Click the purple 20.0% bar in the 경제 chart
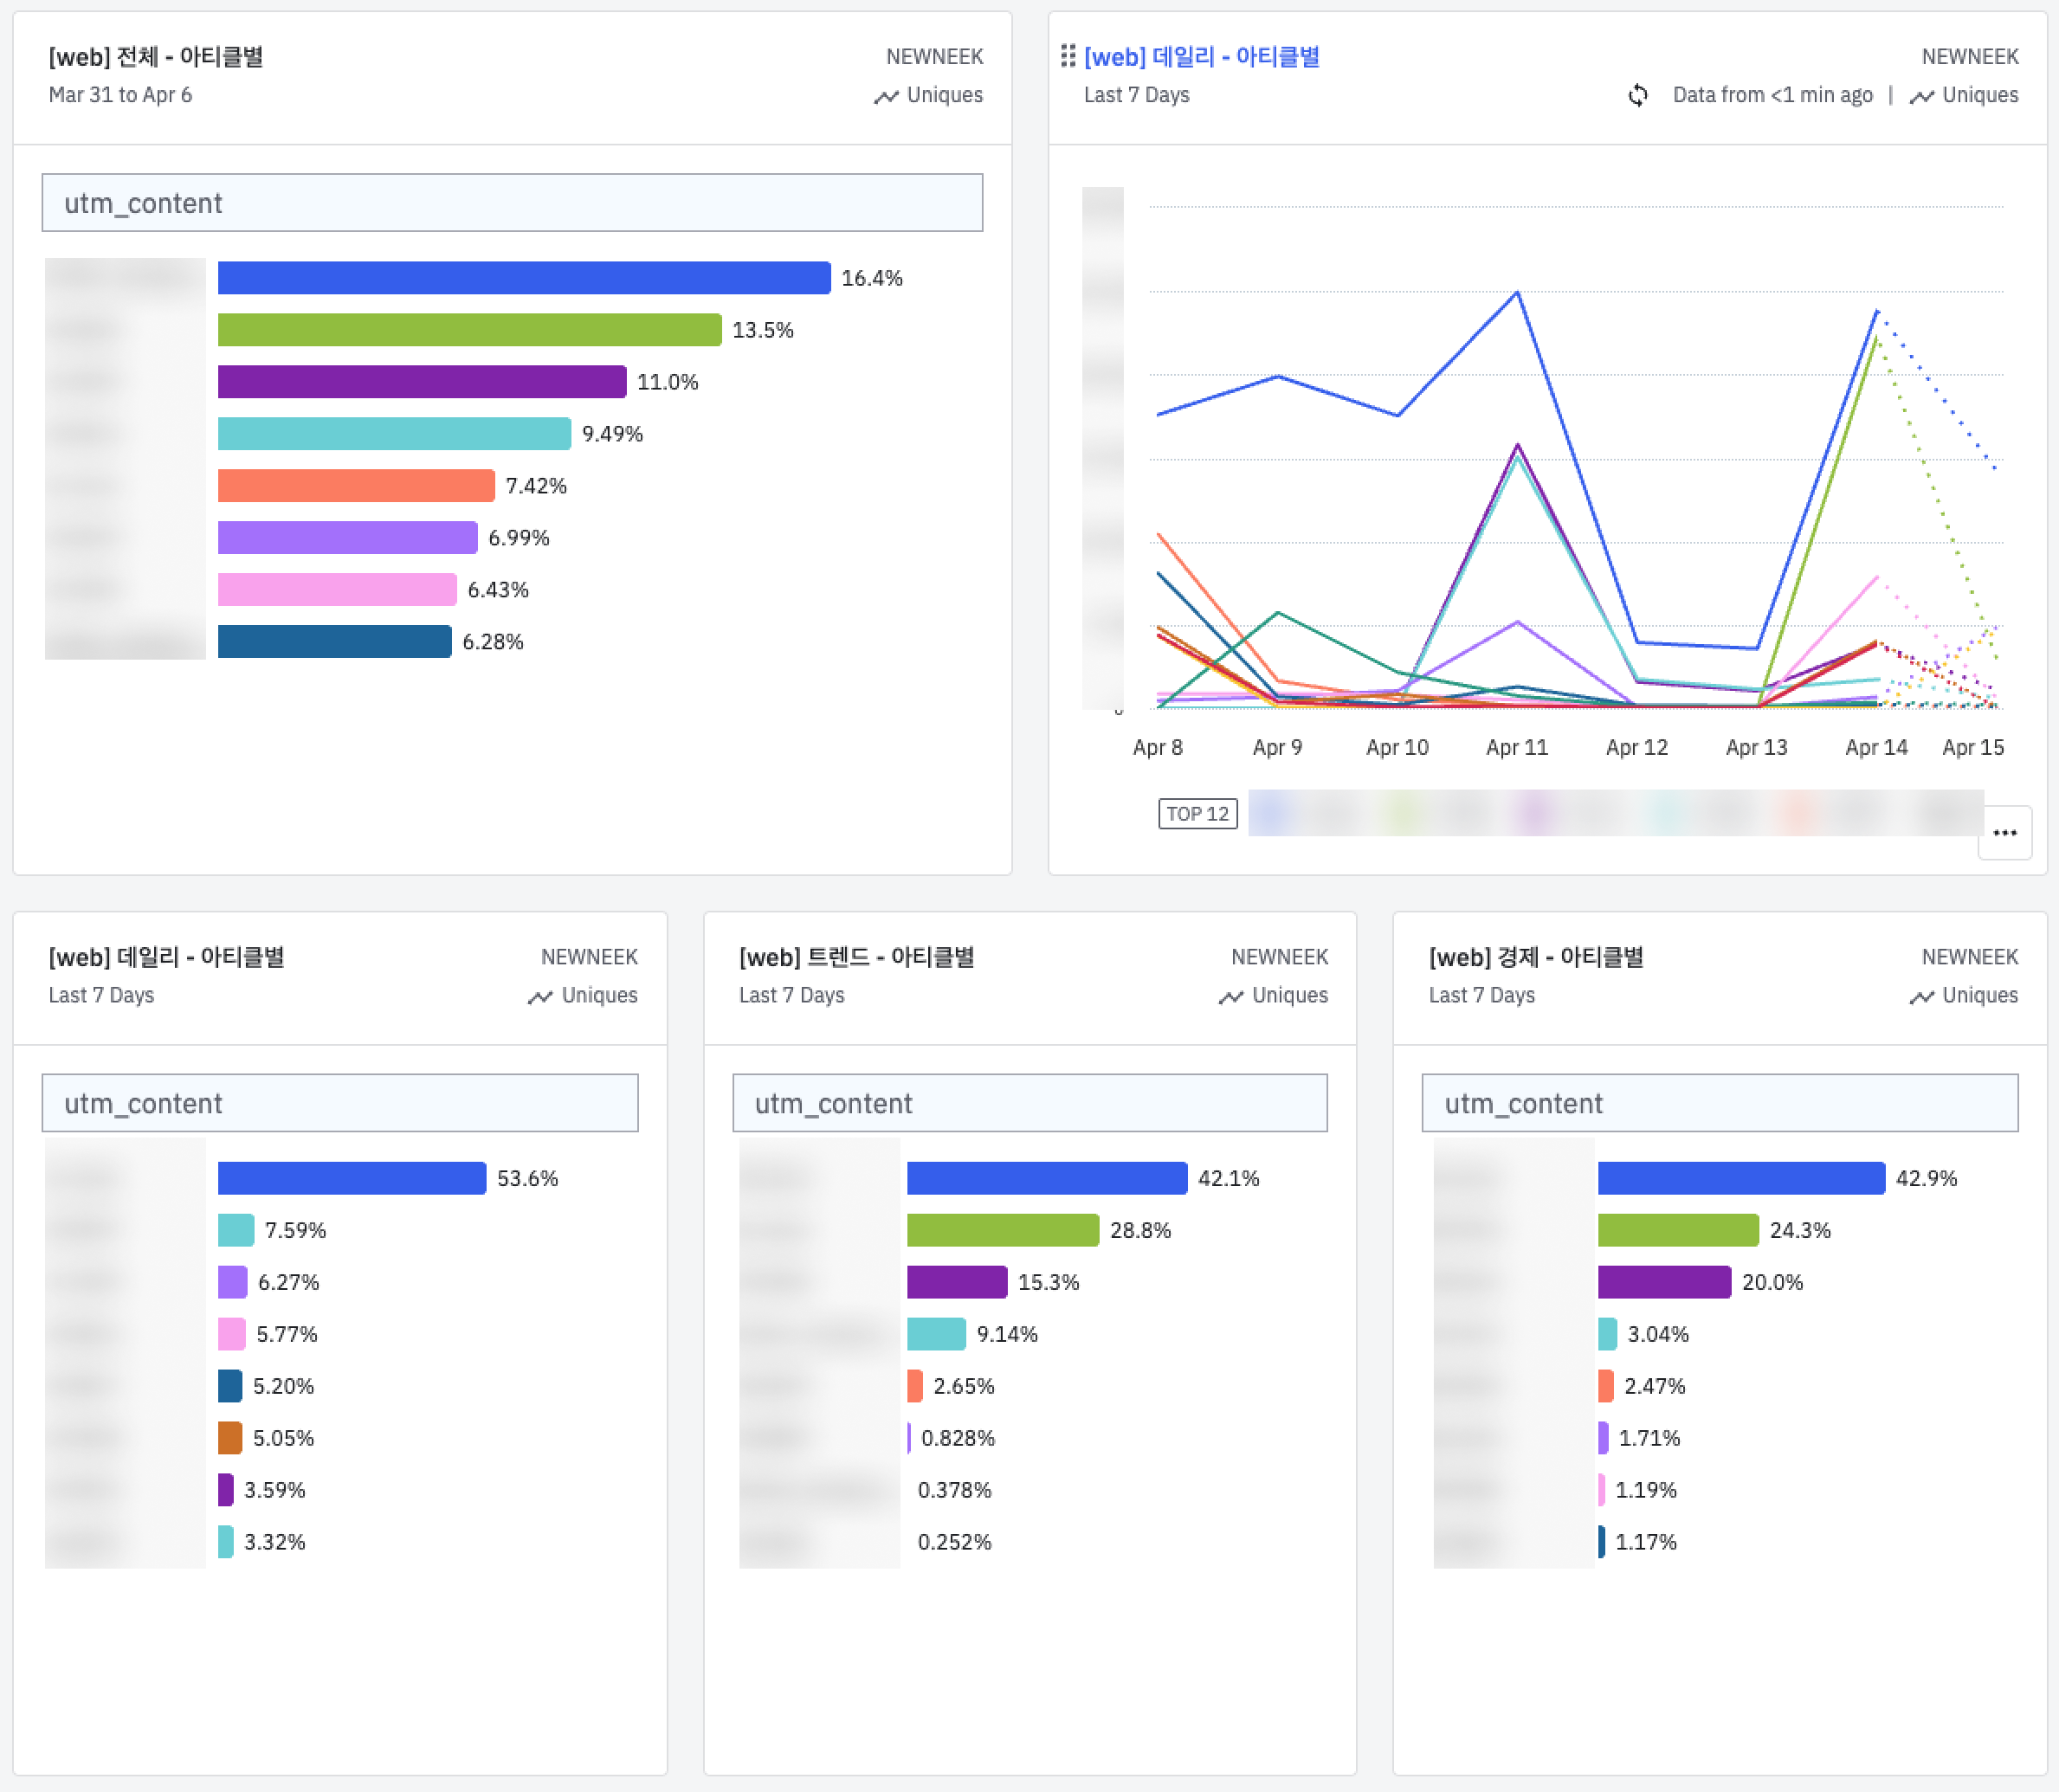The width and height of the screenshot is (2059, 1792). (x=1664, y=1282)
